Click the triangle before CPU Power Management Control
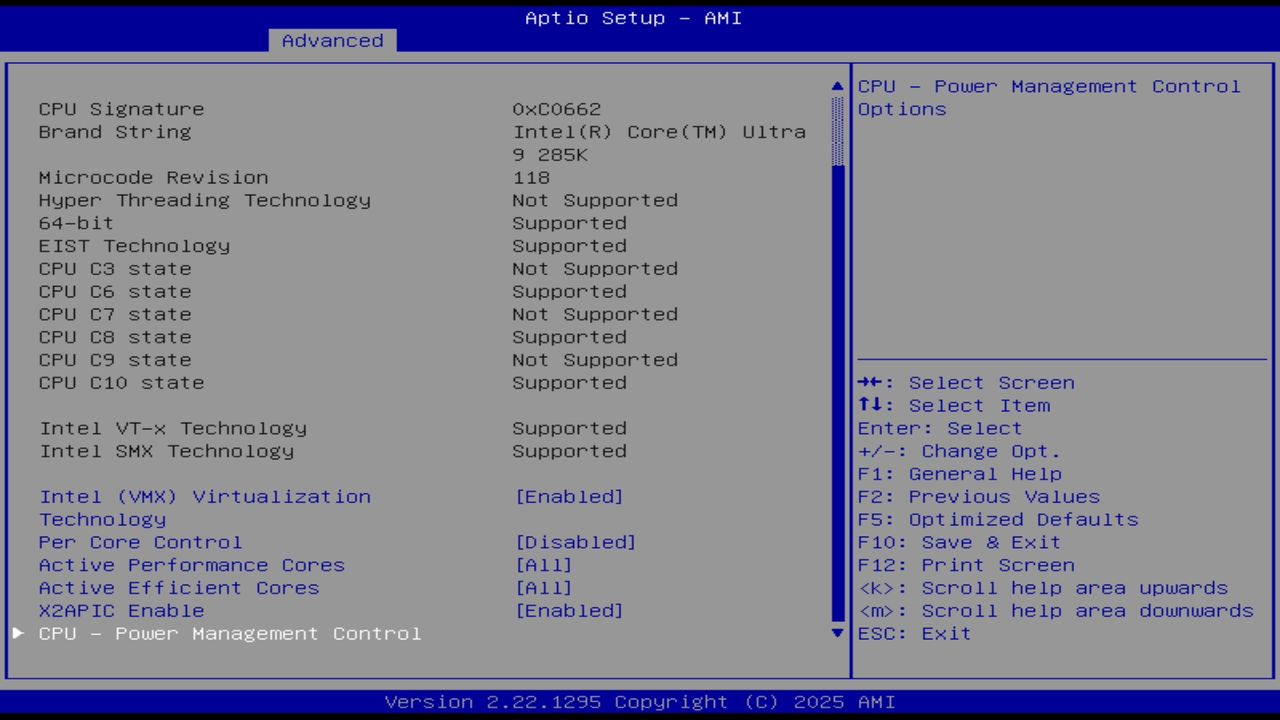 17,633
